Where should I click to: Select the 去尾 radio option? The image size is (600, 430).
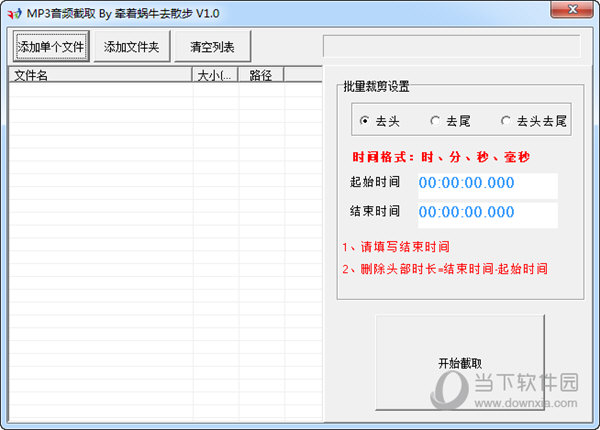click(x=450, y=121)
